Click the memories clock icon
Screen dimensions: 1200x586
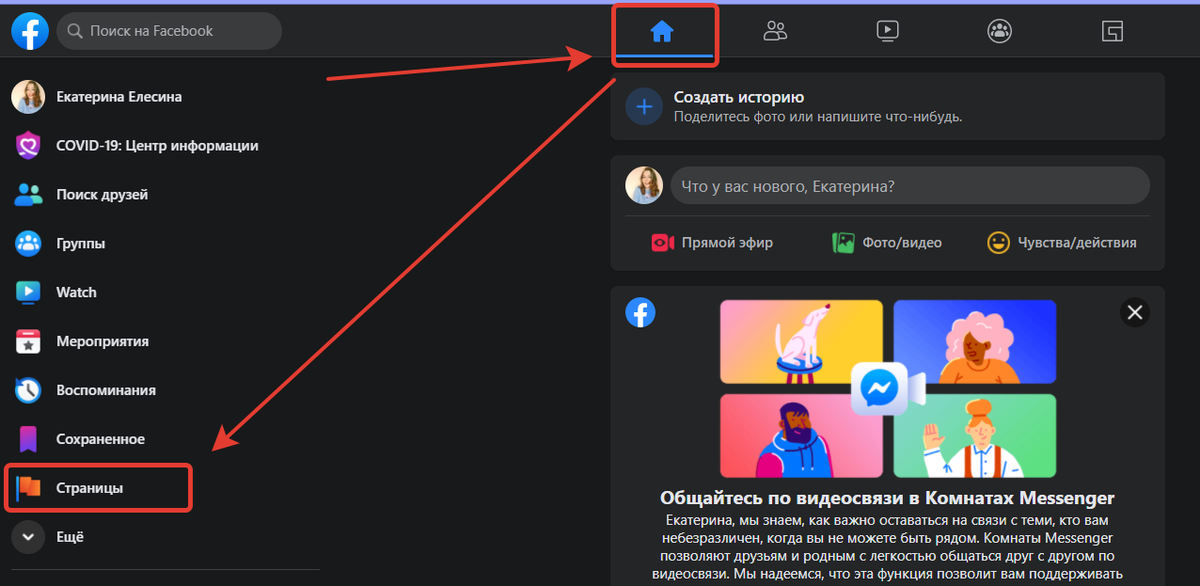(x=28, y=391)
